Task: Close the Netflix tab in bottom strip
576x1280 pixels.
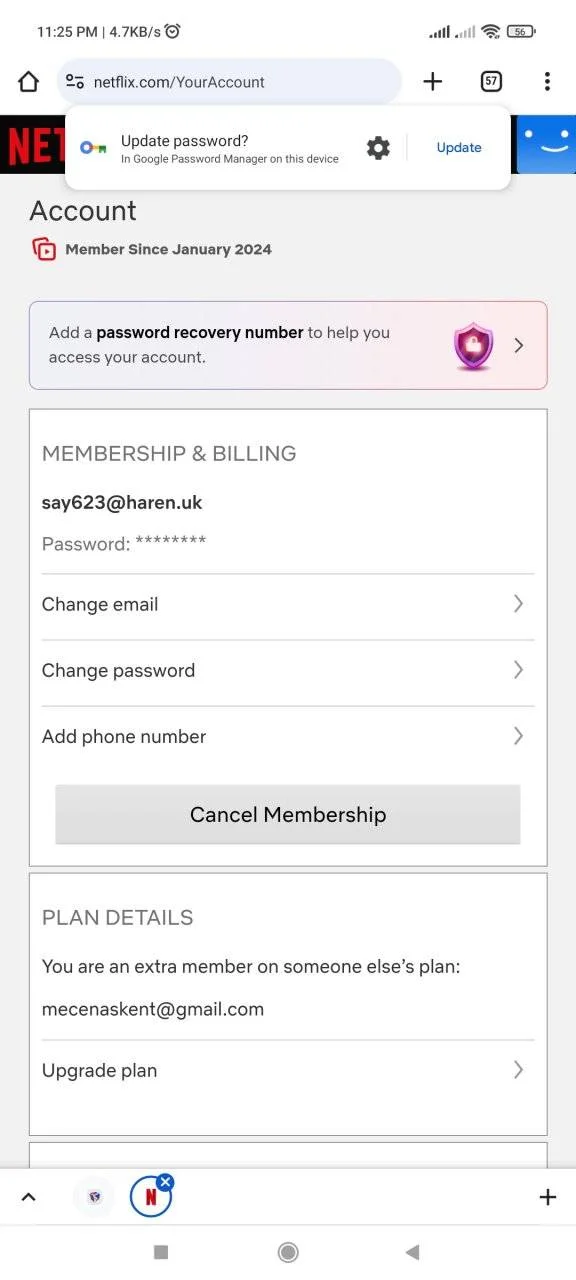Action: (x=166, y=1182)
